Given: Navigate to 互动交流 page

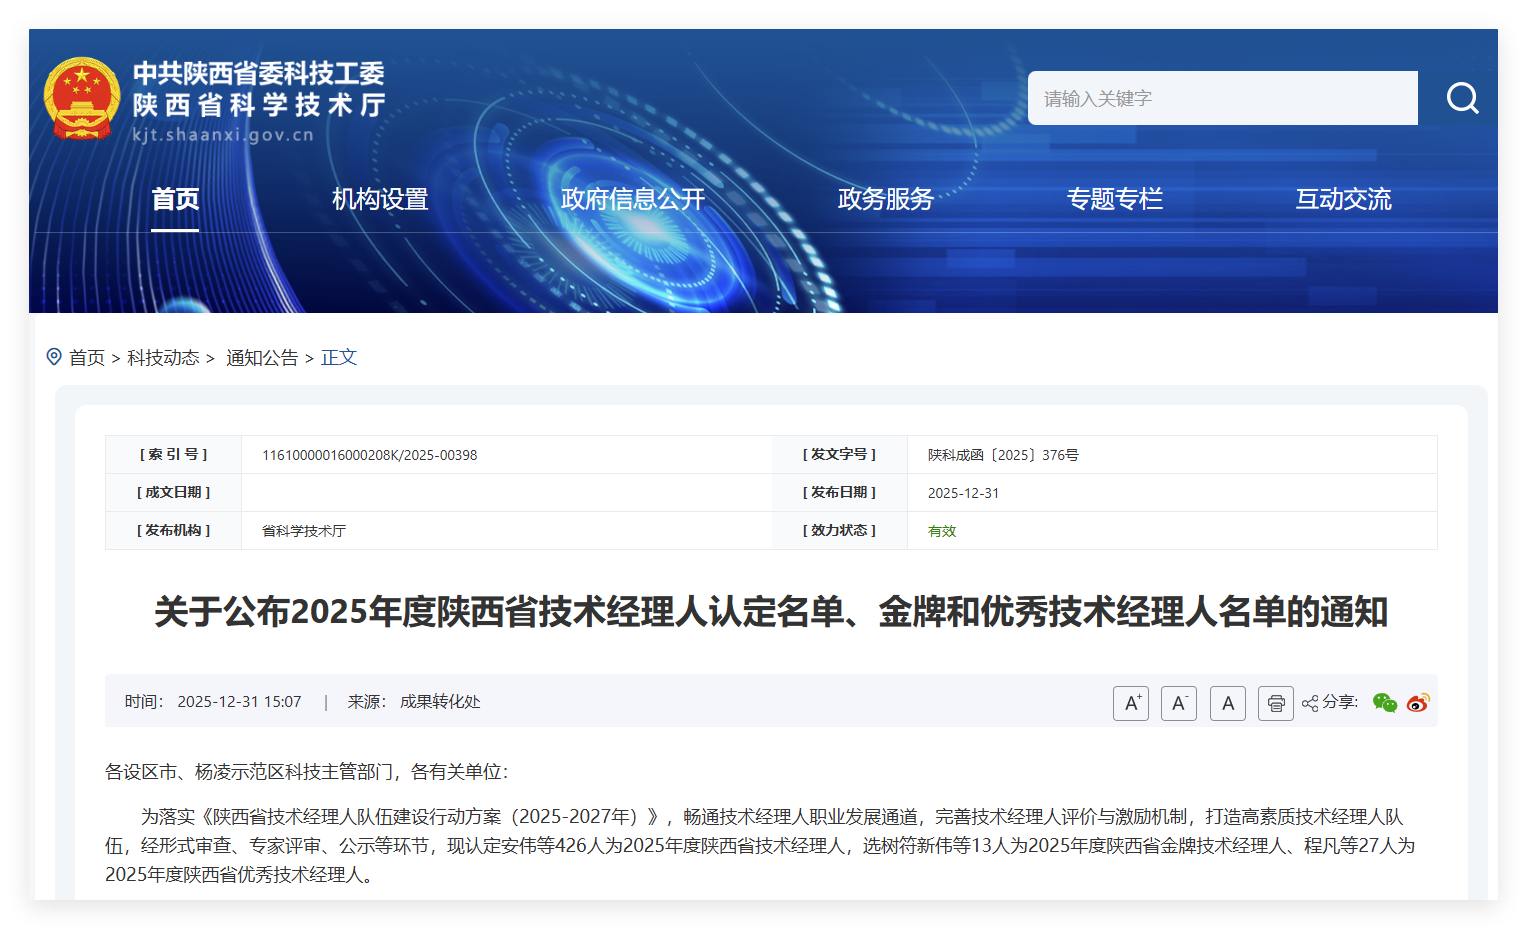Looking at the screenshot, I should tap(1343, 199).
